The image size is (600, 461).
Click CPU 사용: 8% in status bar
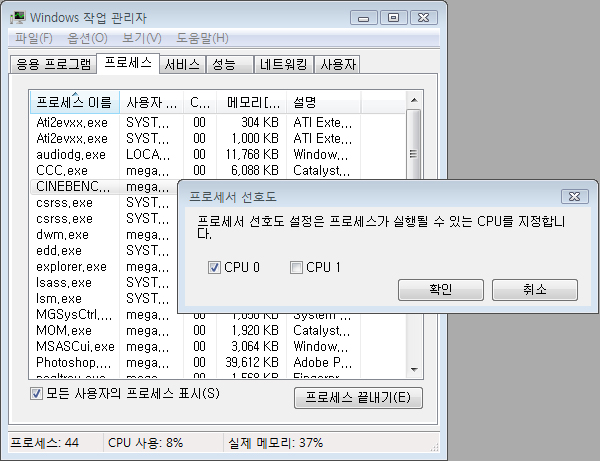tap(145, 443)
